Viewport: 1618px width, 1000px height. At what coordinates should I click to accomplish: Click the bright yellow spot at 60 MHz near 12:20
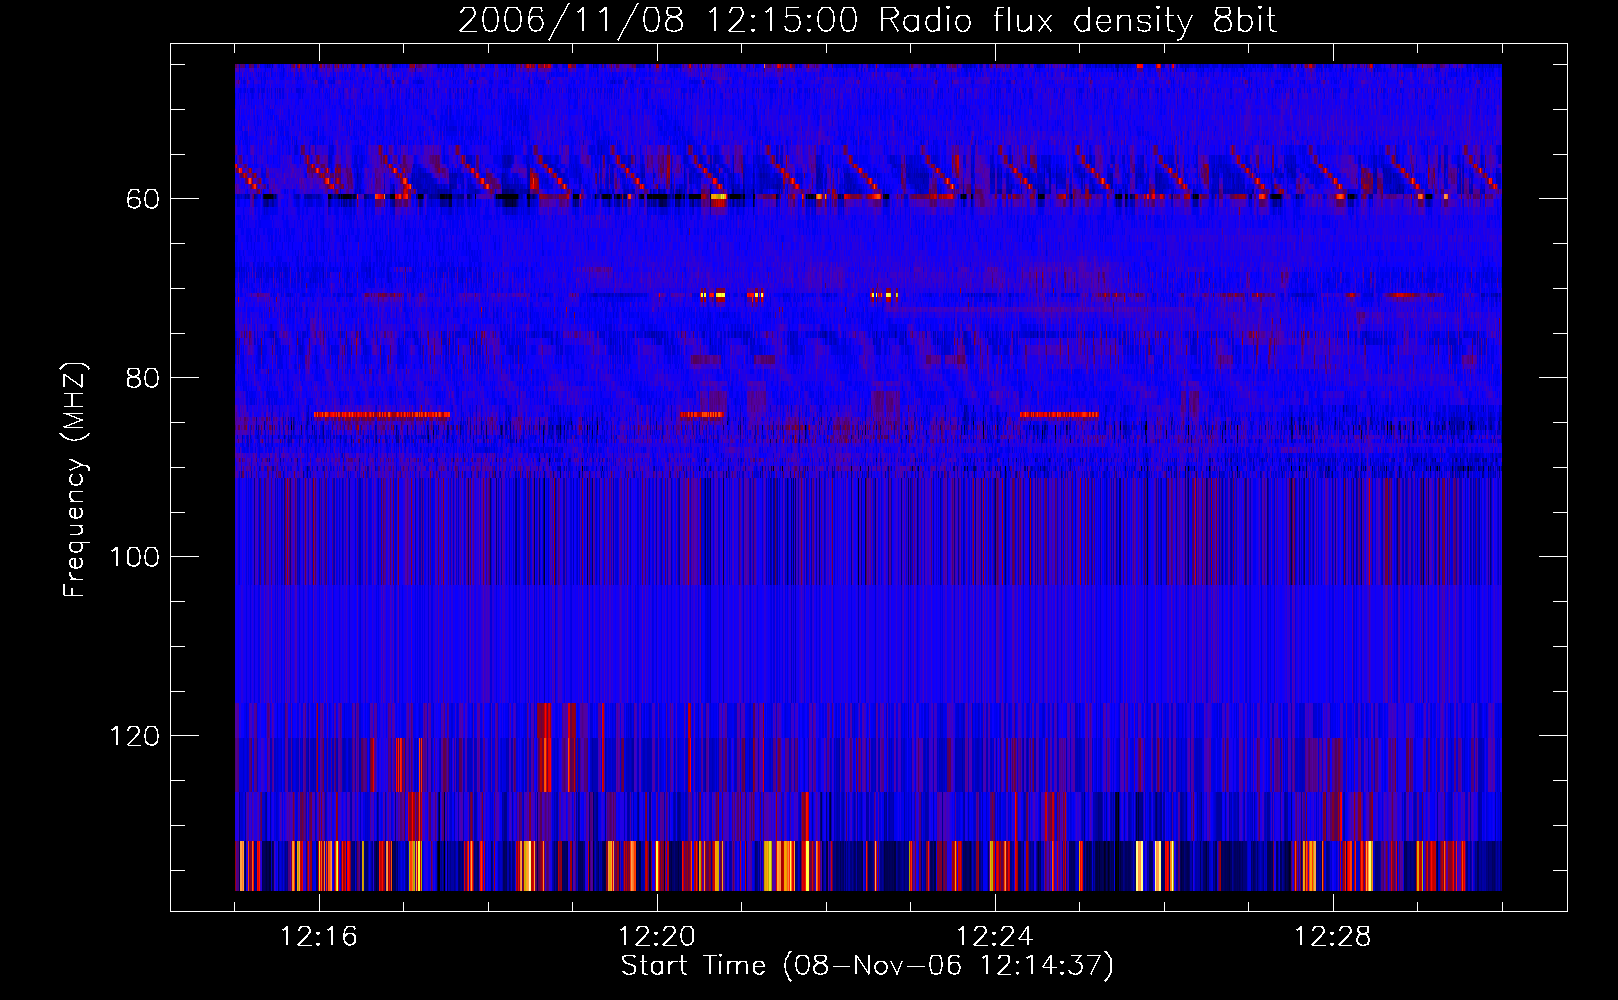click(x=719, y=197)
